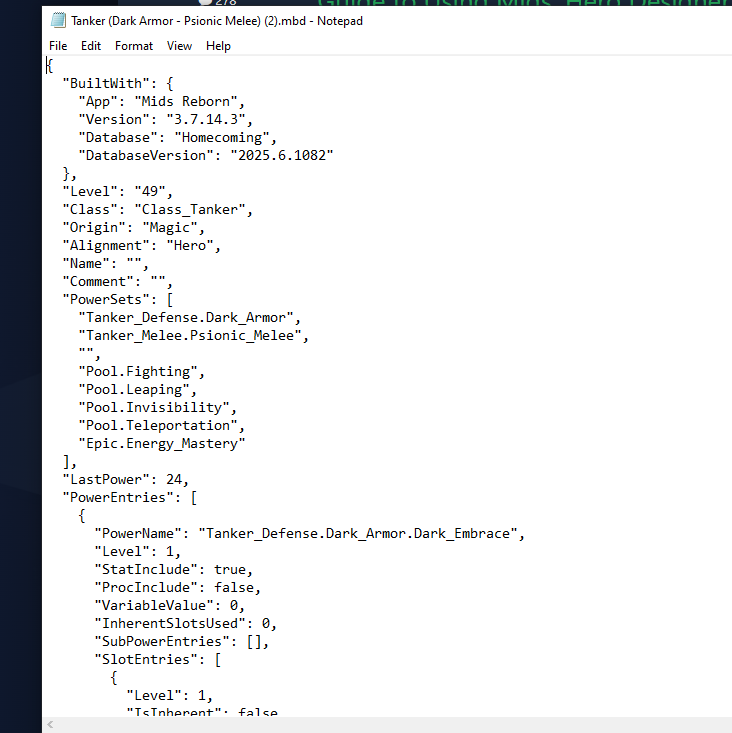Screen dimensions: 732x733
Task: Click "Tanker_Defense.Dark_Armor" powerset line
Action: tap(189, 317)
